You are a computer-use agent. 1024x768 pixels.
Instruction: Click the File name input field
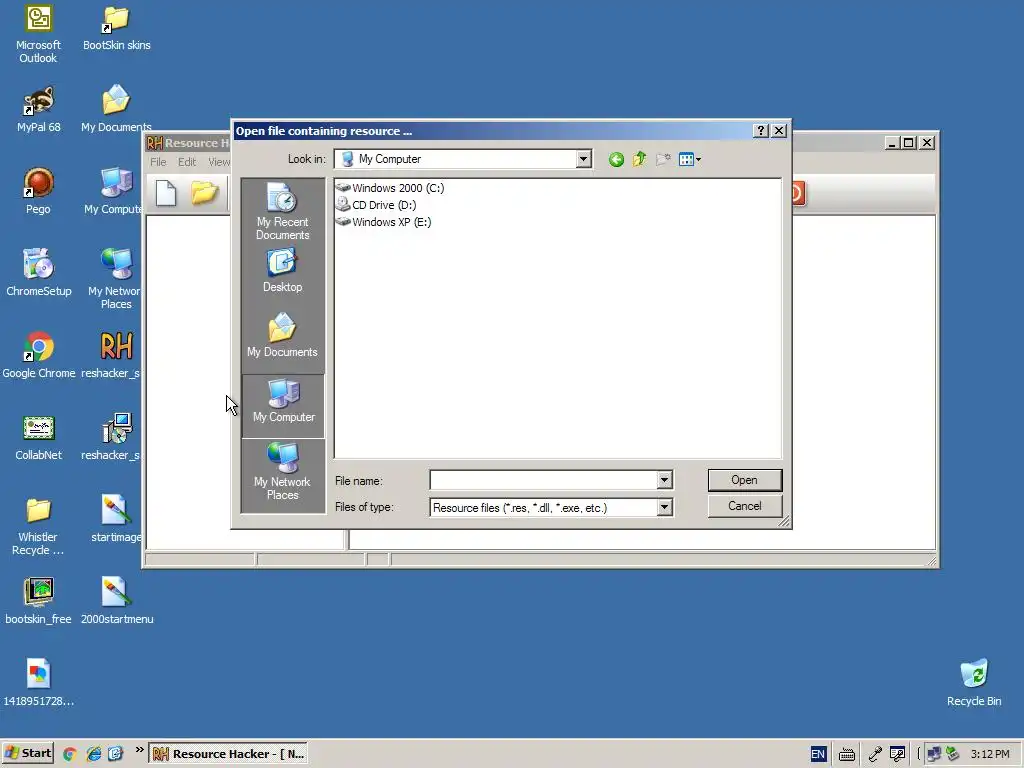click(543, 480)
